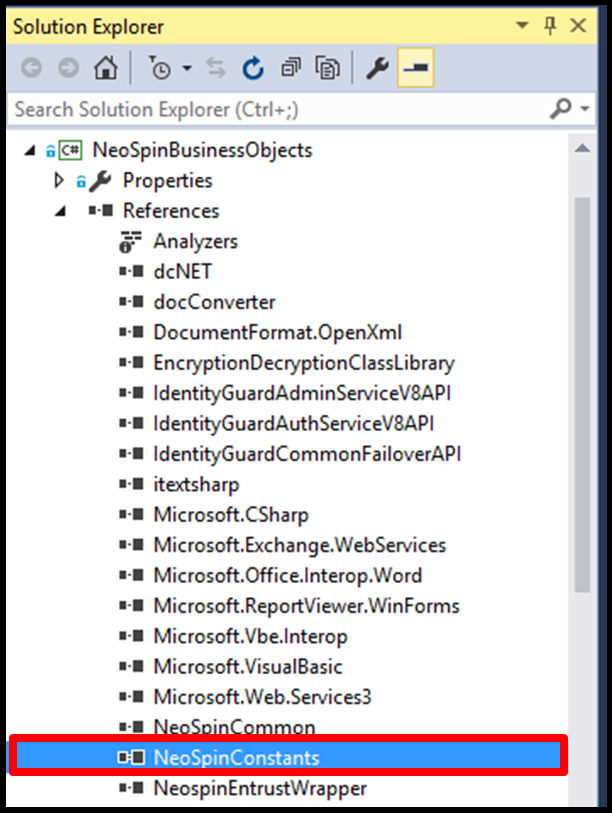
Task: Collapse the NeoSpinBusinessObjects project node
Action: pos(30,150)
